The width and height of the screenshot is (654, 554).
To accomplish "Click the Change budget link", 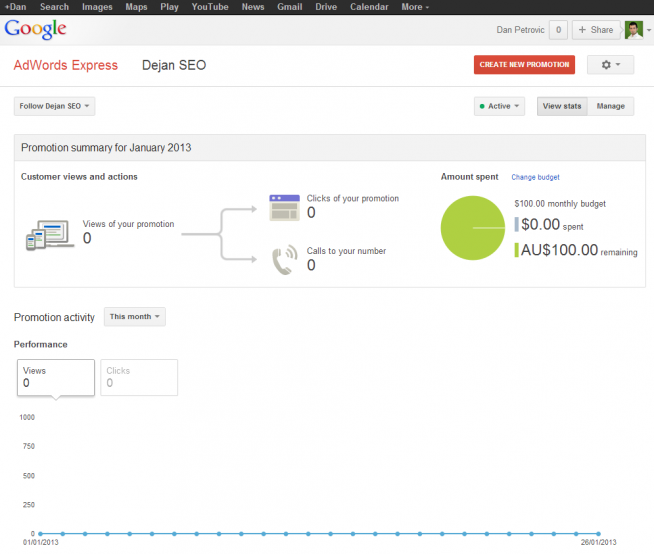I will (536, 177).
